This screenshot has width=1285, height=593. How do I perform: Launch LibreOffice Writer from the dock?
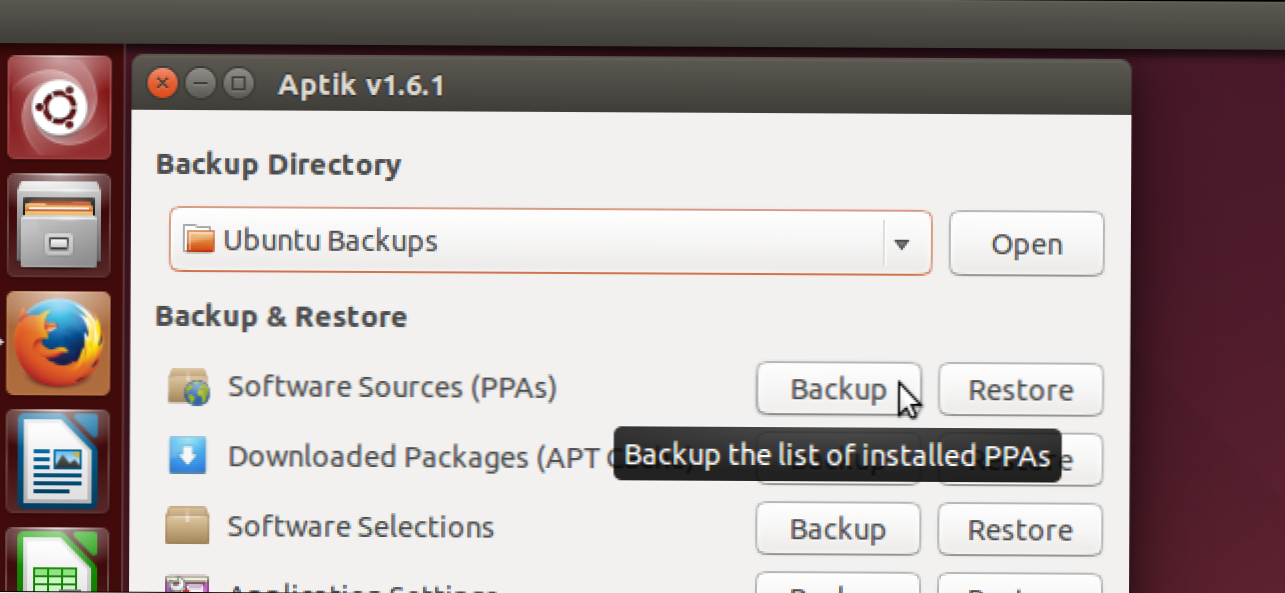59,461
